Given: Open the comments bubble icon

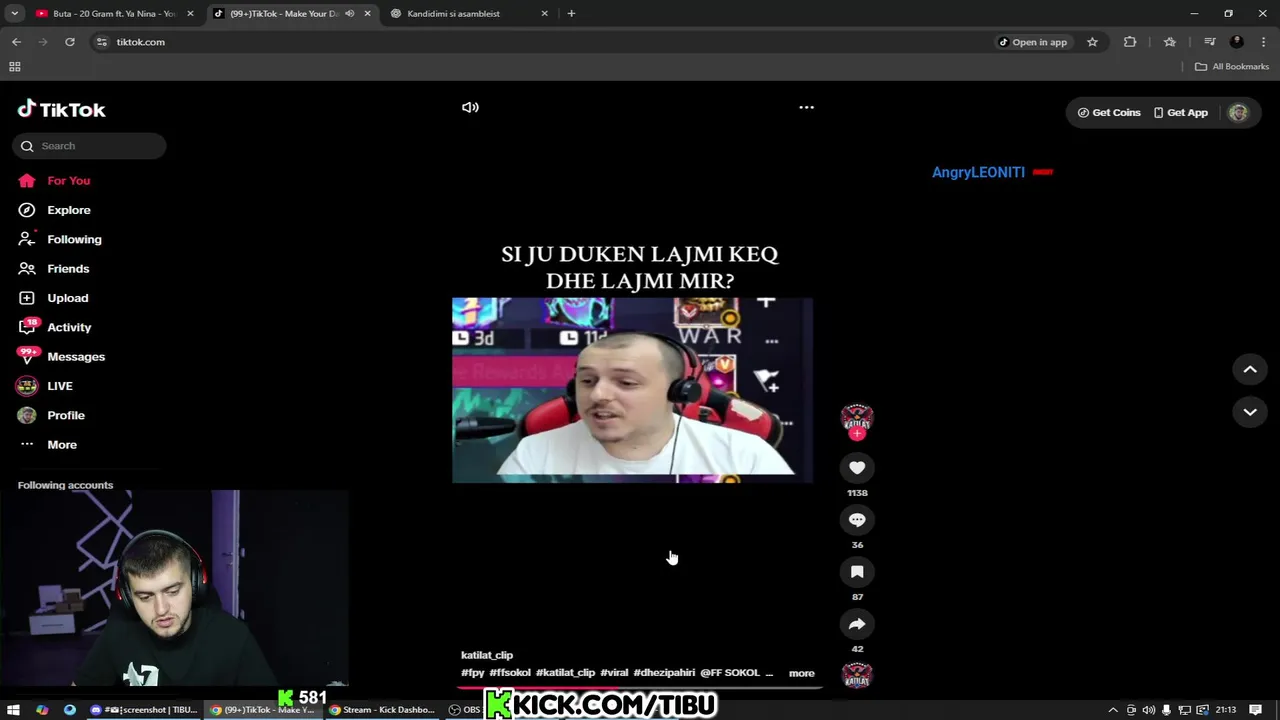Looking at the screenshot, I should point(857,520).
